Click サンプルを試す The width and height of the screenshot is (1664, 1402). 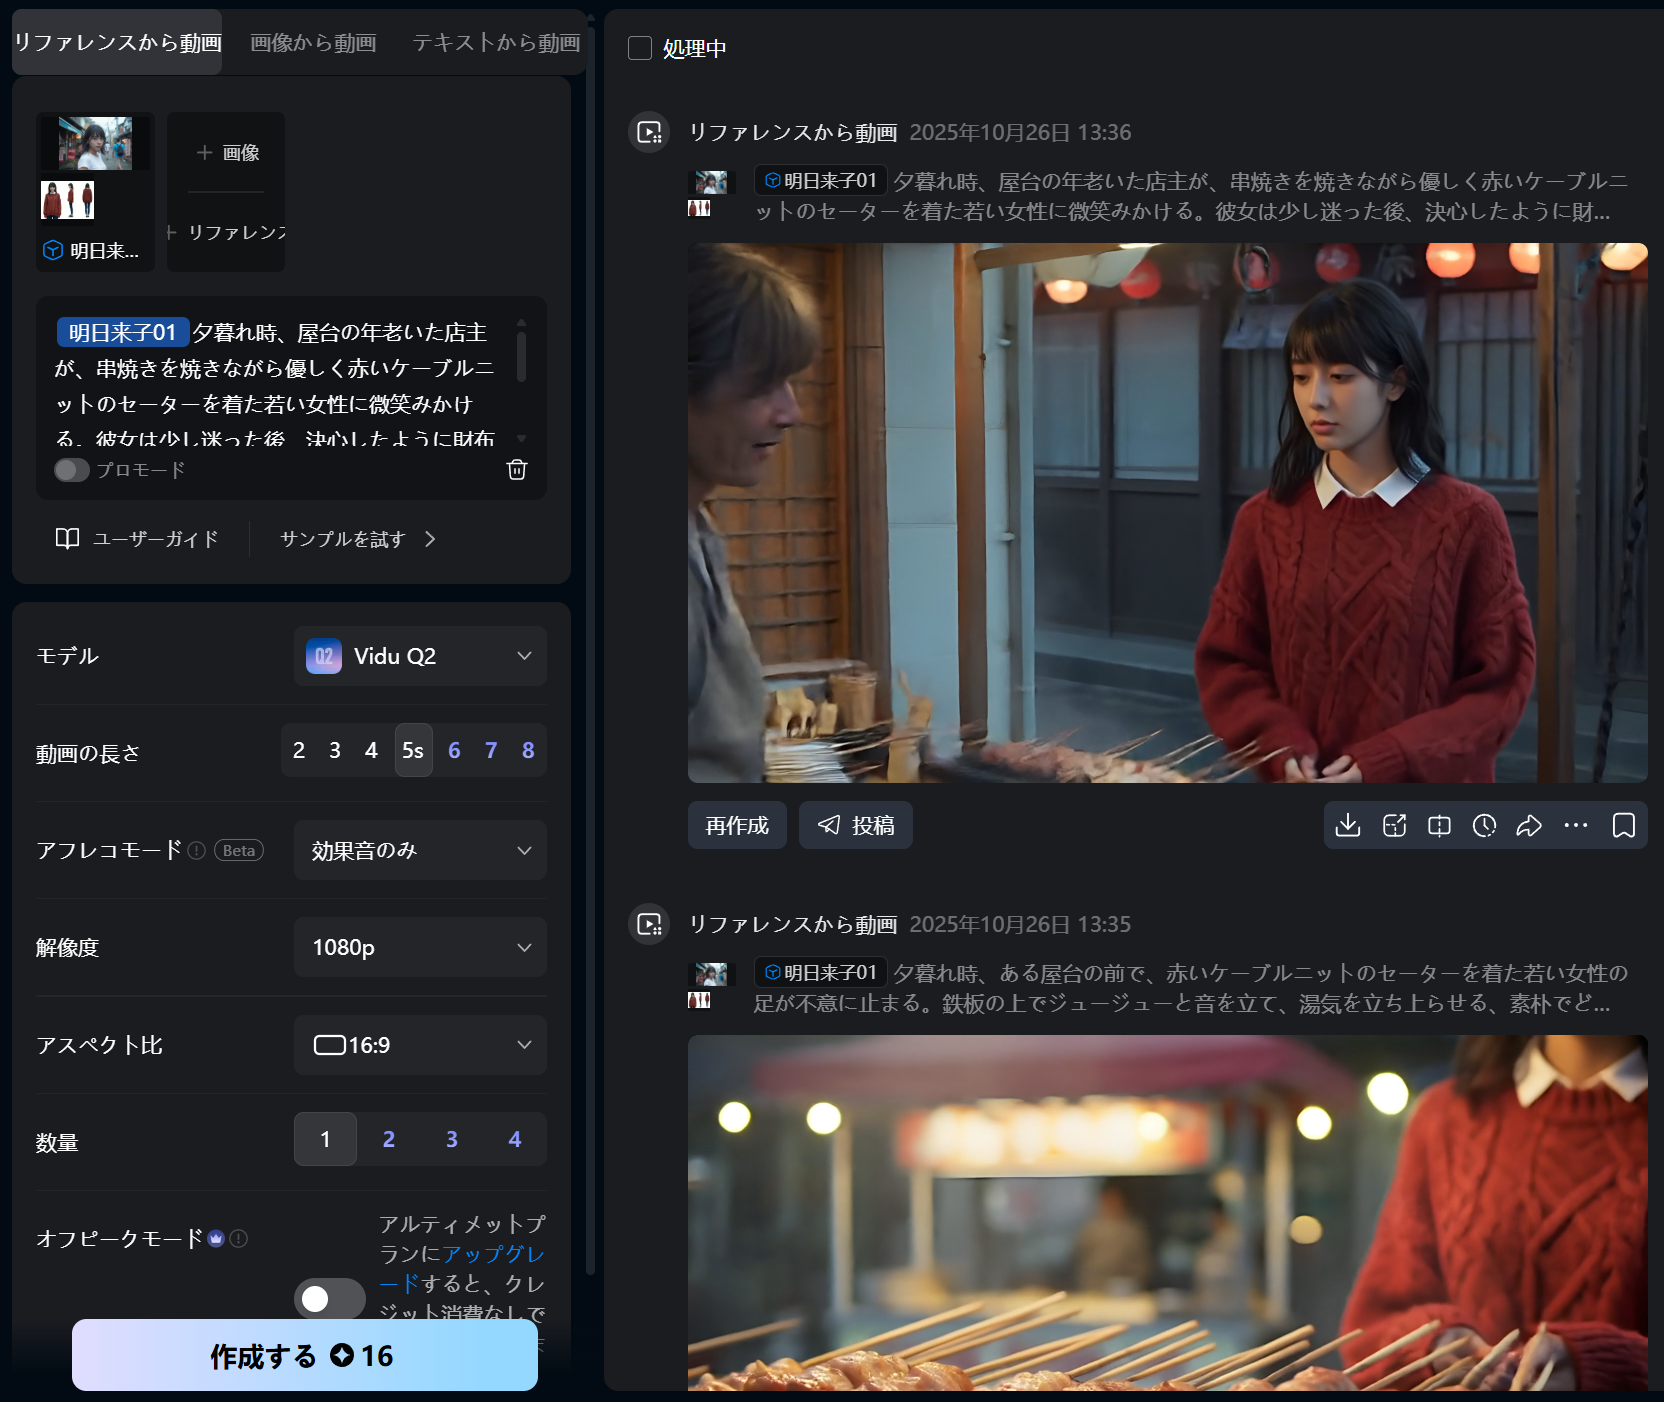pos(342,539)
